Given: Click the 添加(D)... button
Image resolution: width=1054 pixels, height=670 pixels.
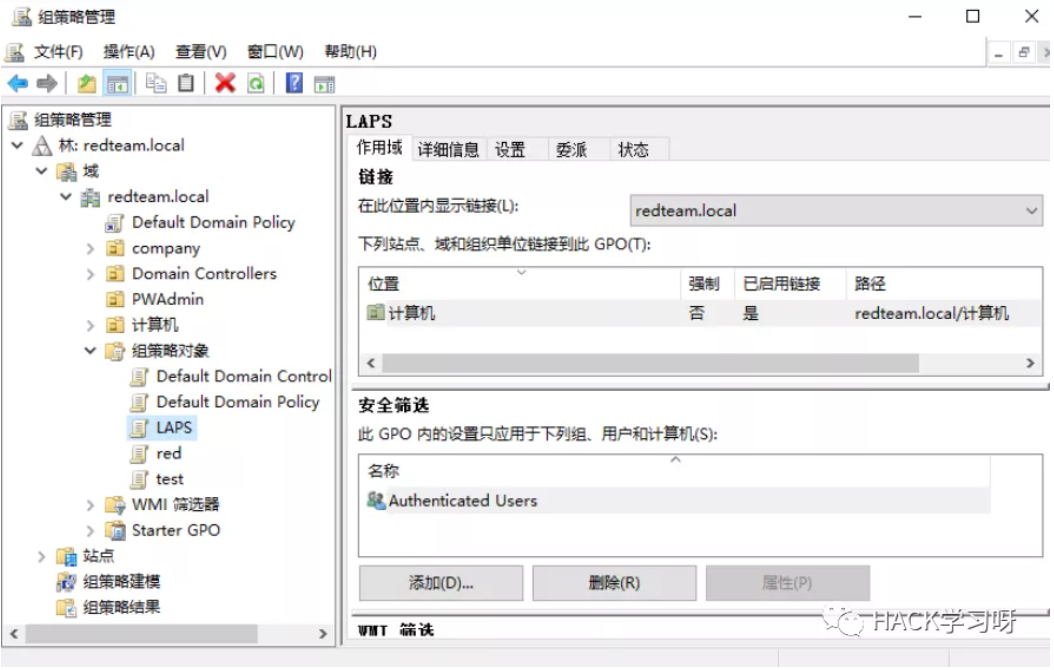Looking at the screenshot, I should click(441, 583).
